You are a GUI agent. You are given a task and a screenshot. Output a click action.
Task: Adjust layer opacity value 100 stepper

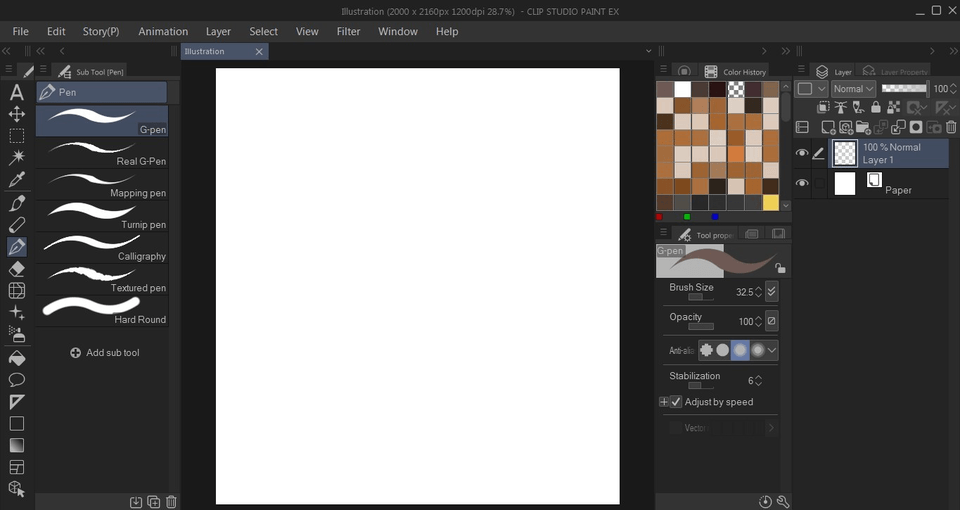coord(953,89)
